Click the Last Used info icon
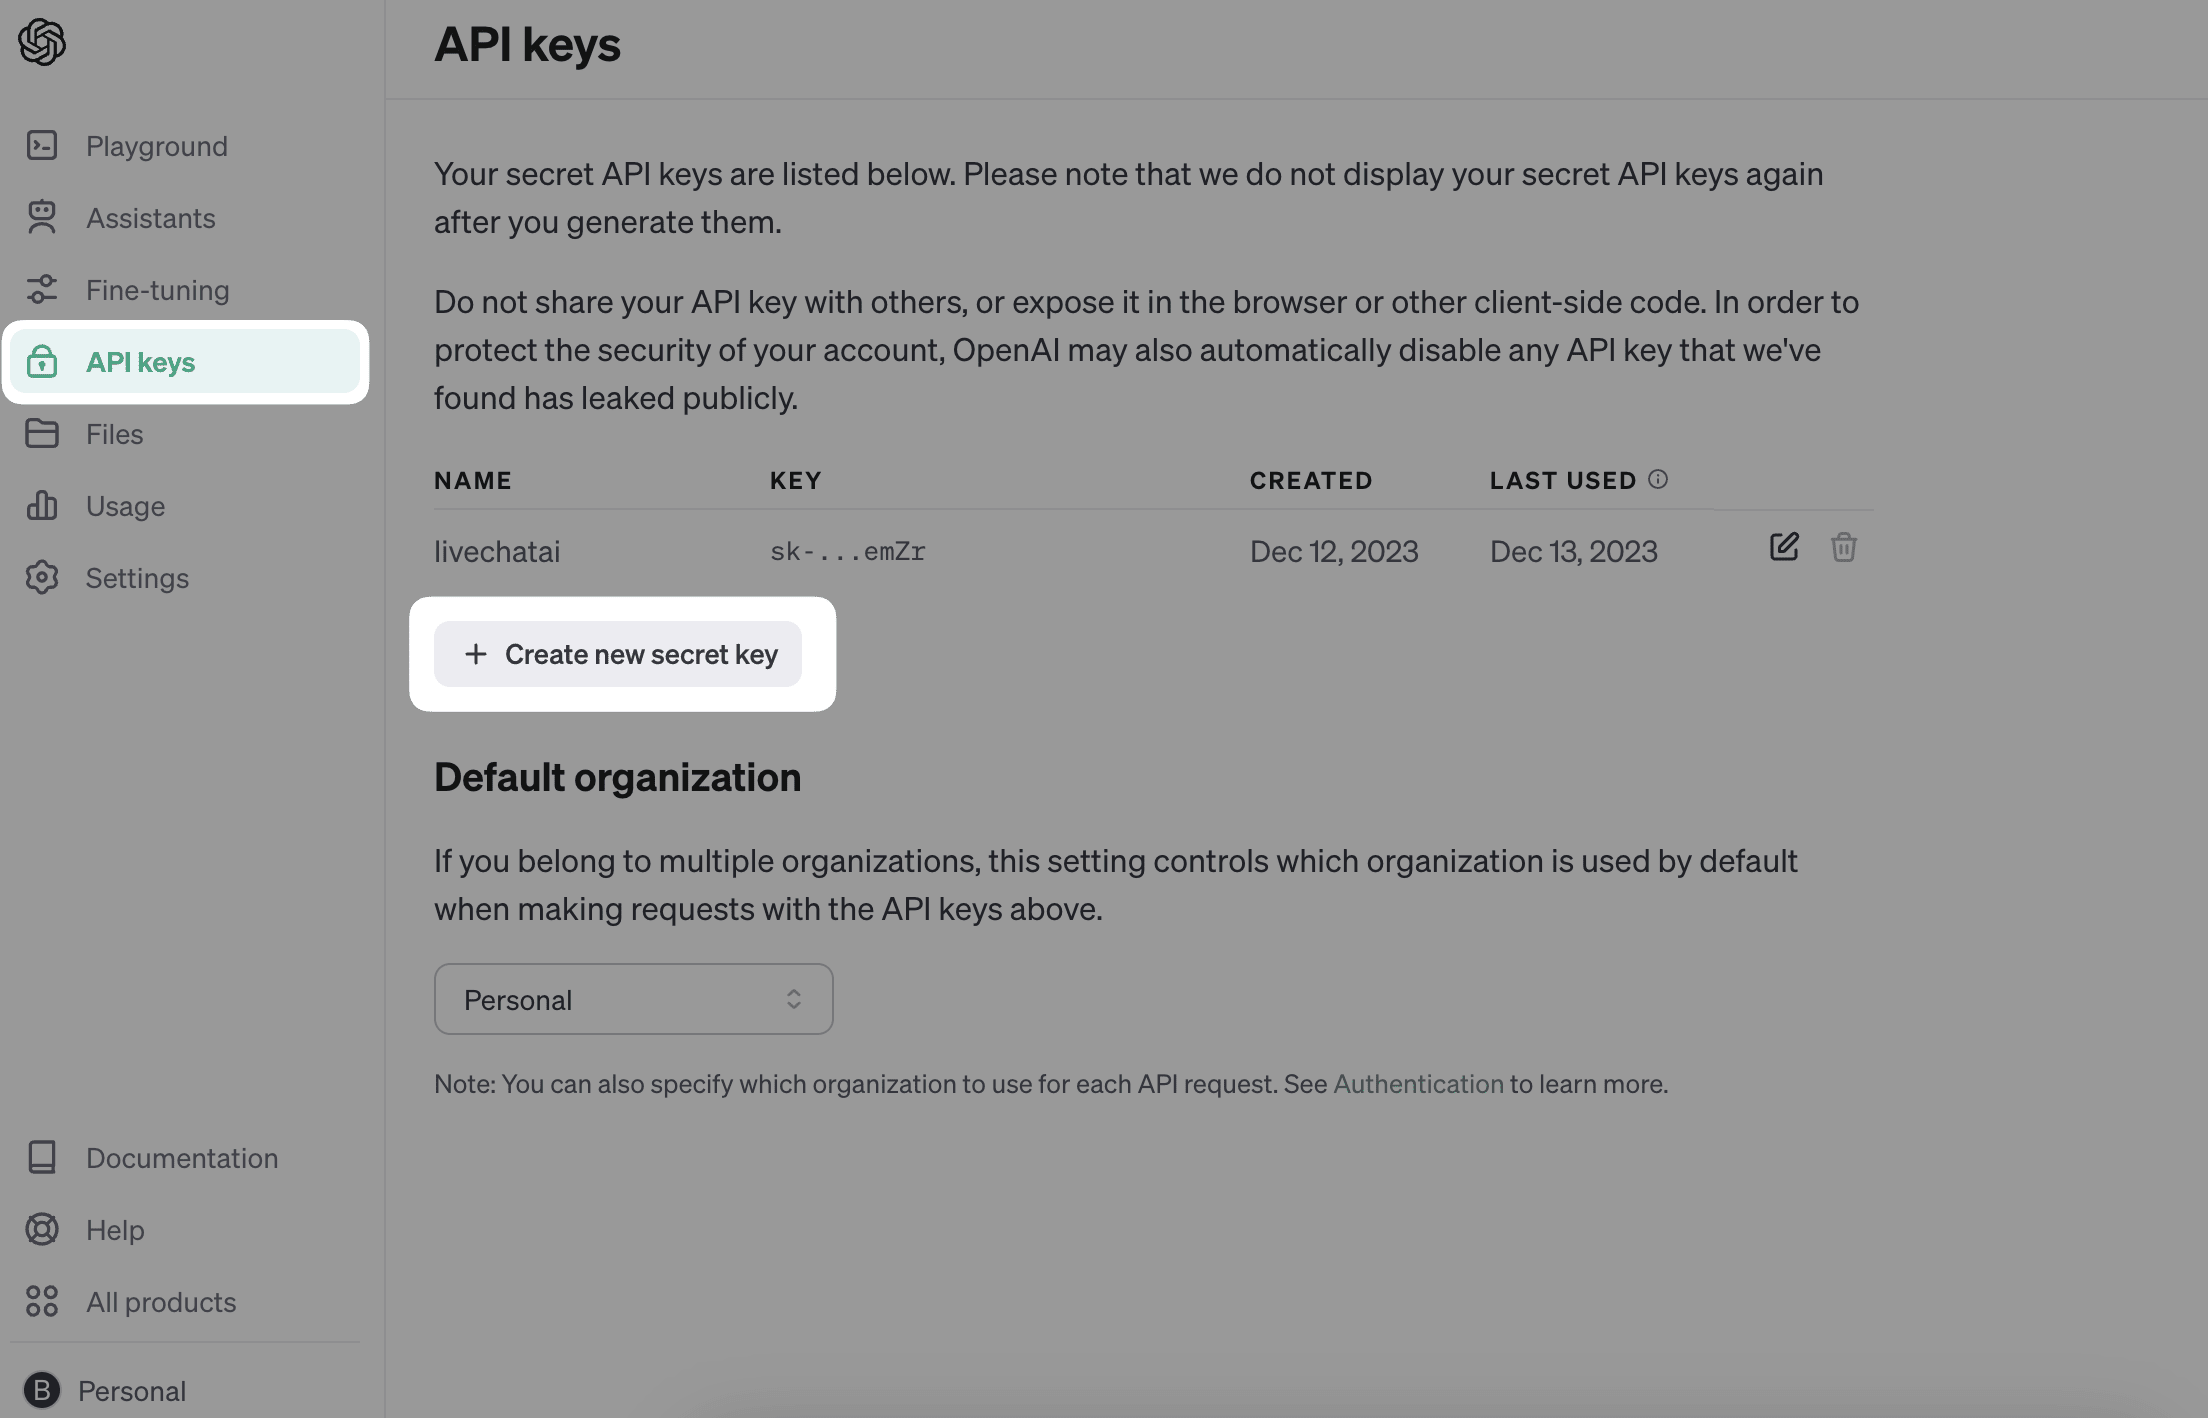Viewport: 2208px width, 1418px height. tap(1658, 479)
